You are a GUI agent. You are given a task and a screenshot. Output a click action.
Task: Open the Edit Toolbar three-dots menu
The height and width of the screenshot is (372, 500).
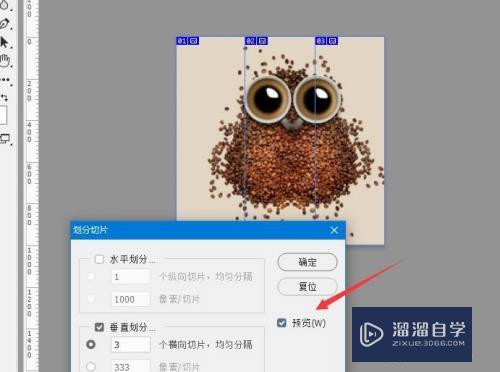(x=5, y=80)
